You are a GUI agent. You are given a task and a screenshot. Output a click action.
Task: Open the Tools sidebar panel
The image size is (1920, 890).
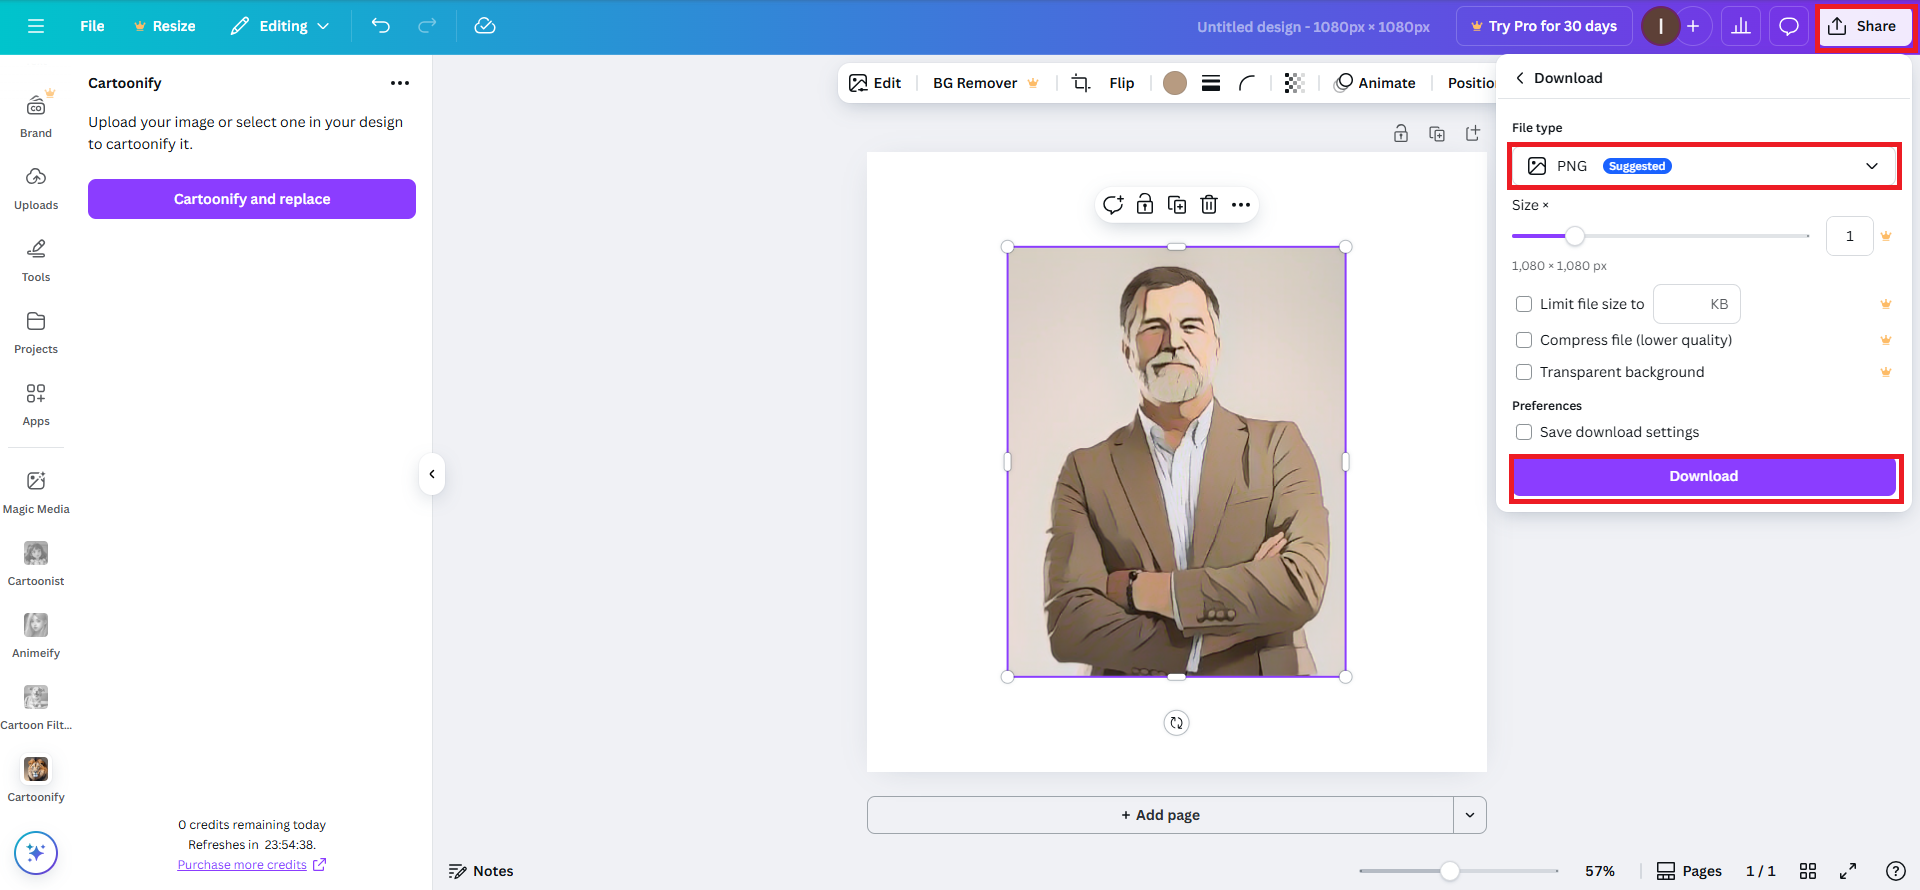coord(36,260)
